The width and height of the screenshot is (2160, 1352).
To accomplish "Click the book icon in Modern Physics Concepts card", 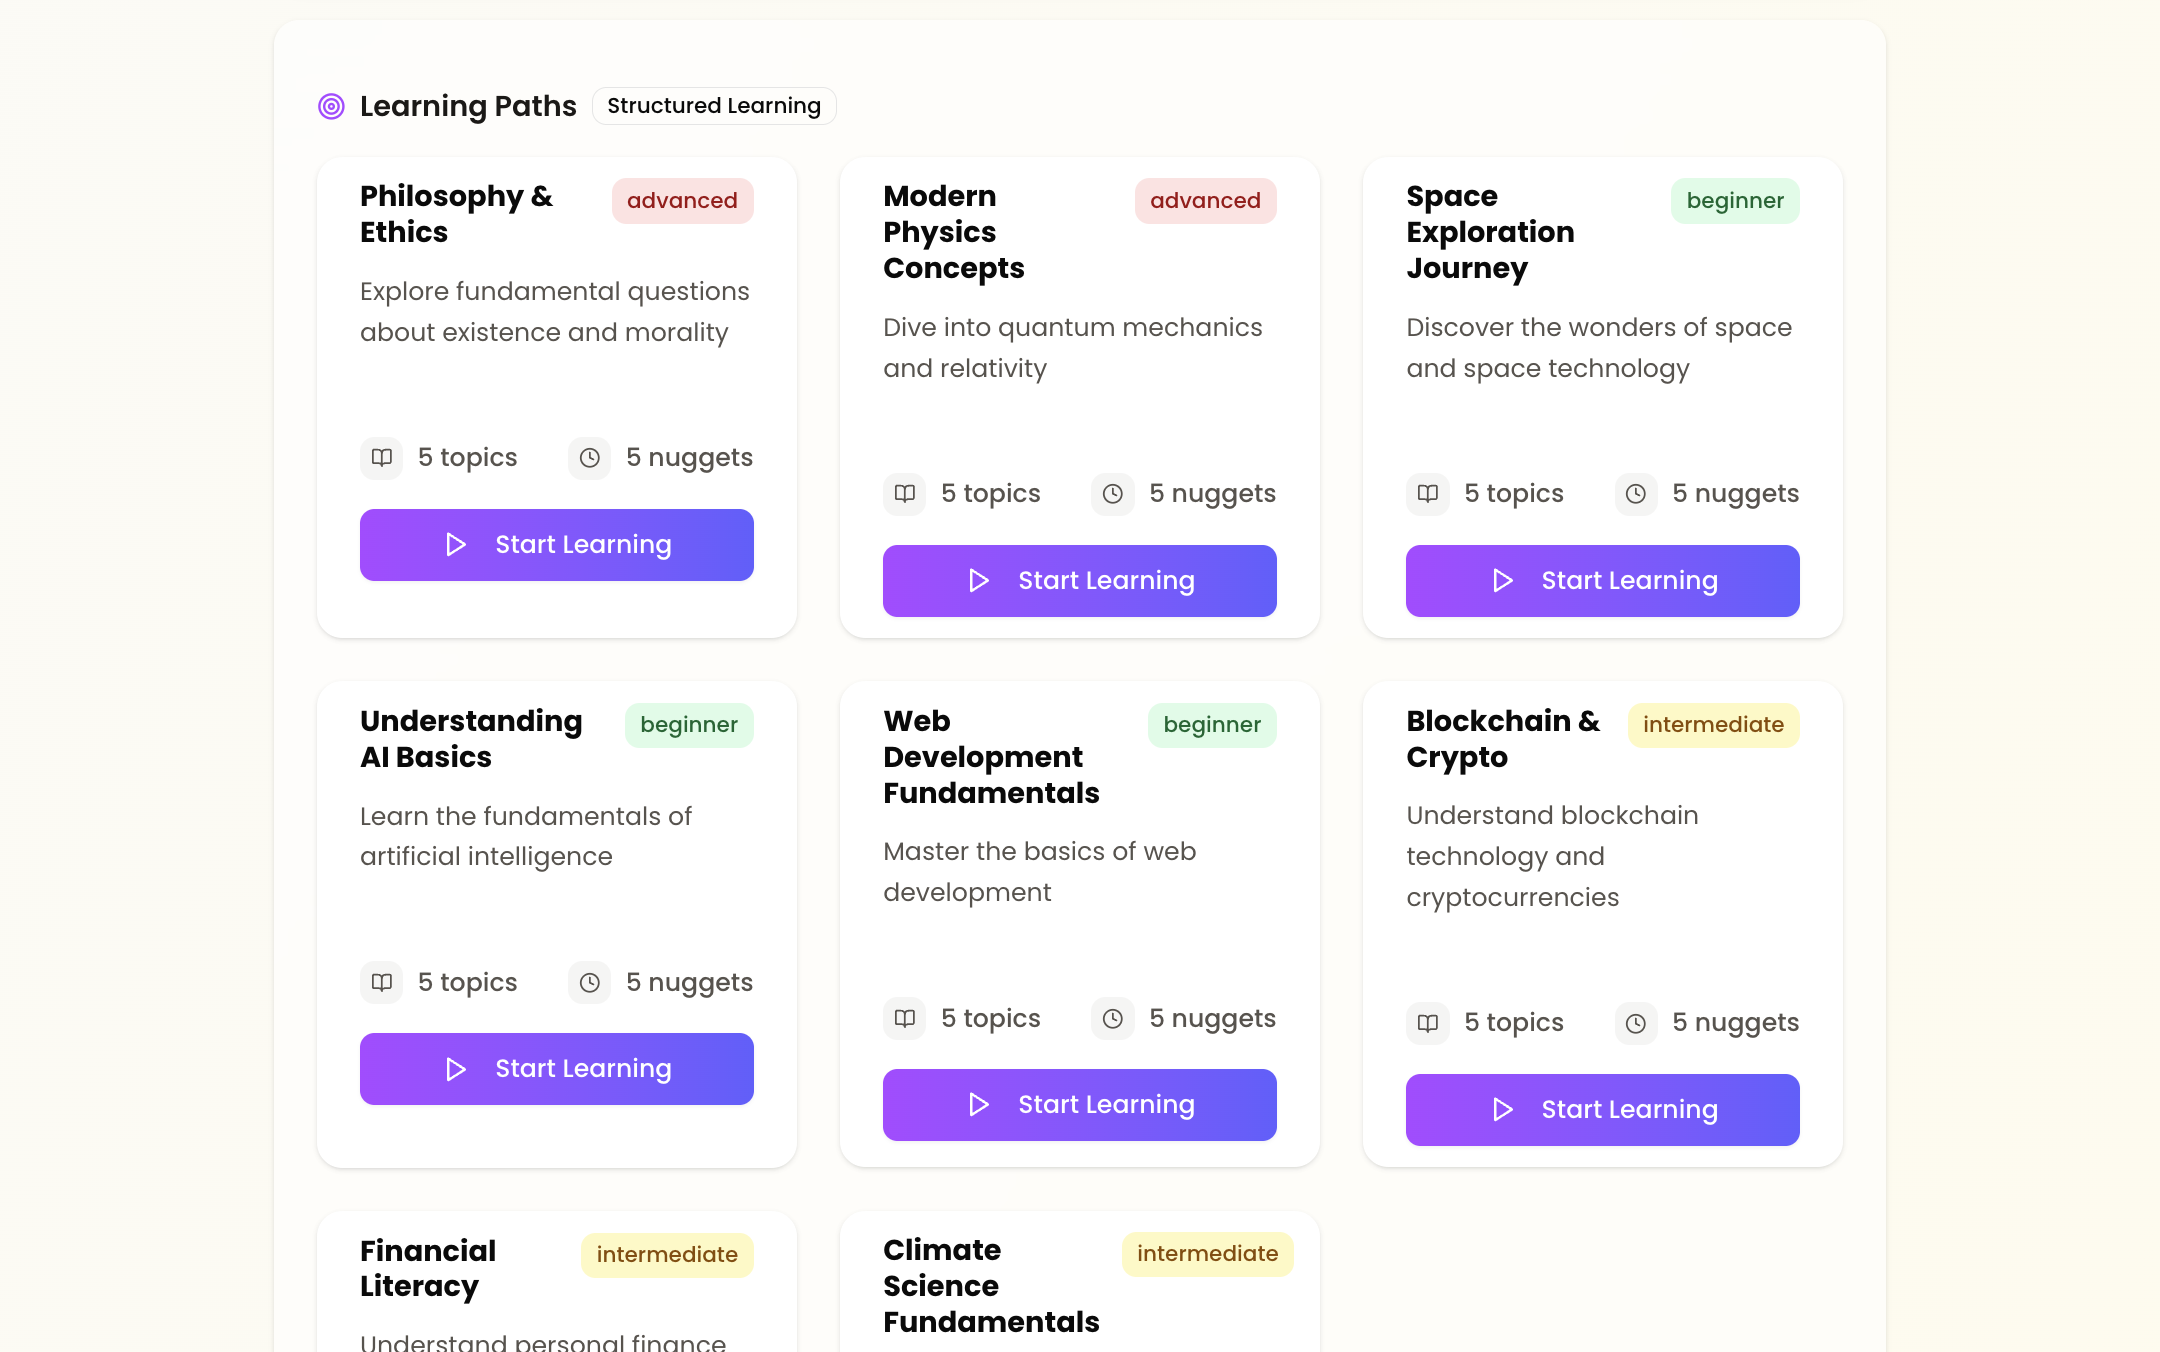I will click(905, 494).
